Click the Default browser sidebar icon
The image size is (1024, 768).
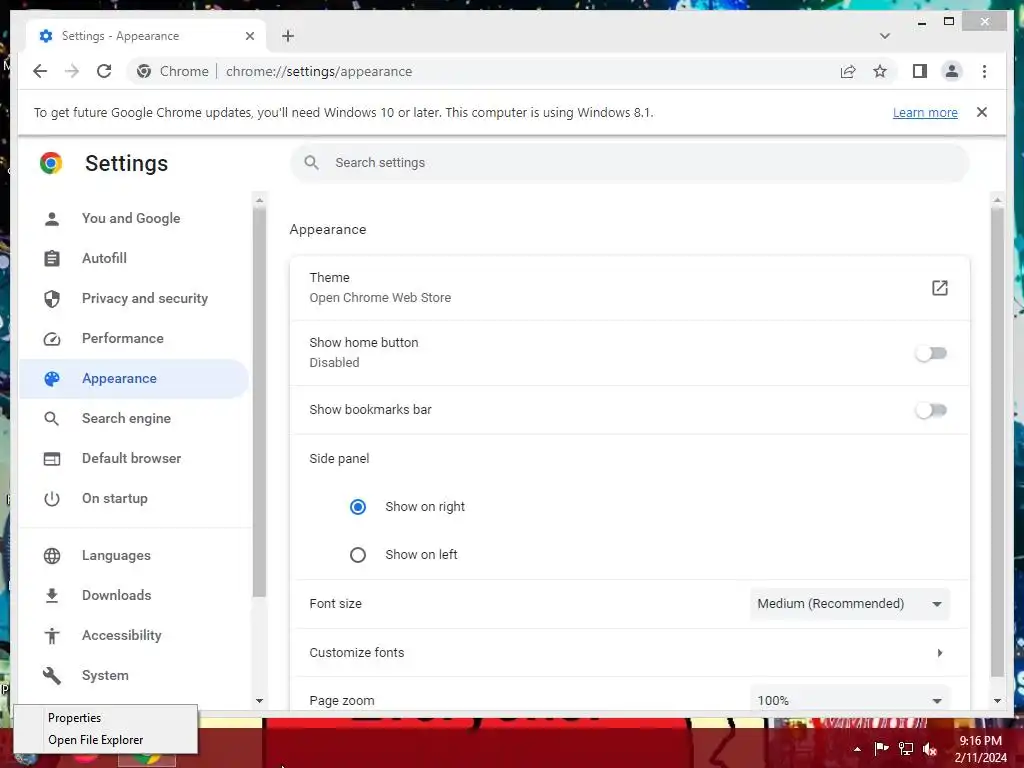coord(52,459)
